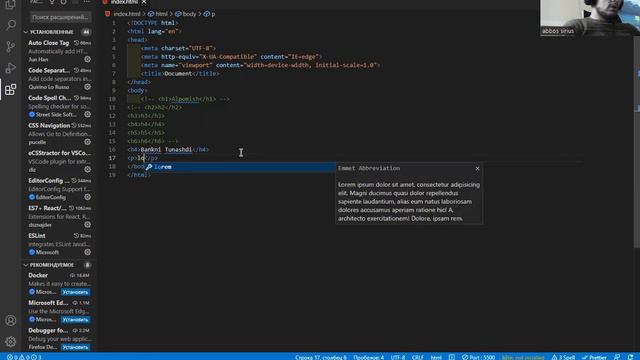
Task: Click body in the breadcrumb path
Action: click(x=189, y=14)
